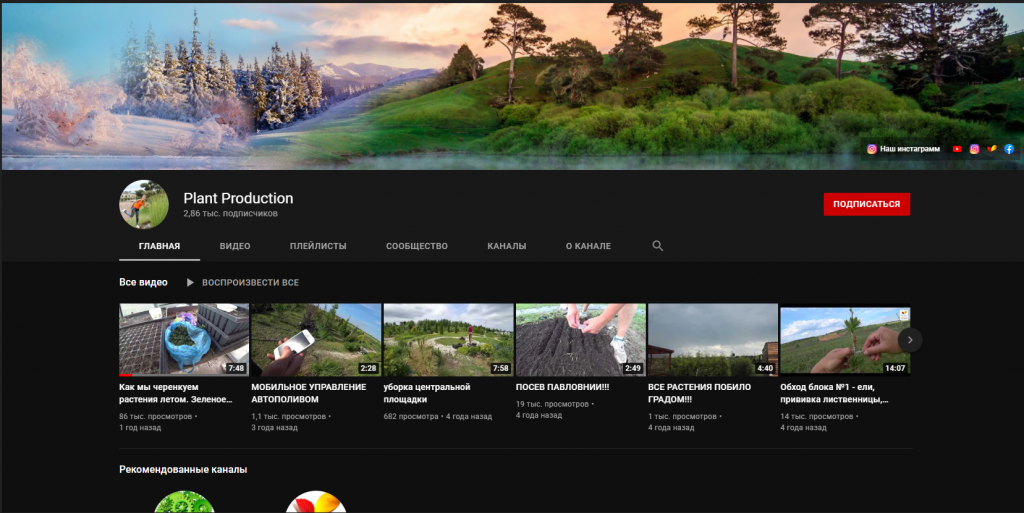Open the orange-red heart icon link in banner
This screenshot has width=1024, height=513.
992,149
